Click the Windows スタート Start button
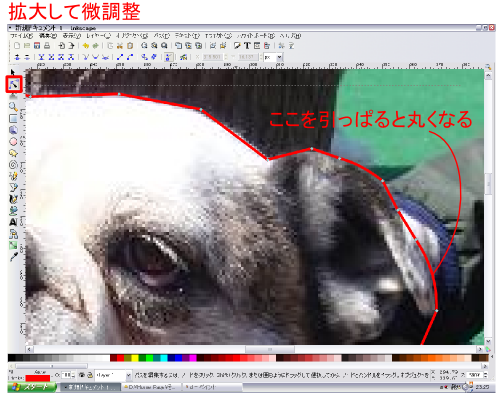 coord(32,387)
